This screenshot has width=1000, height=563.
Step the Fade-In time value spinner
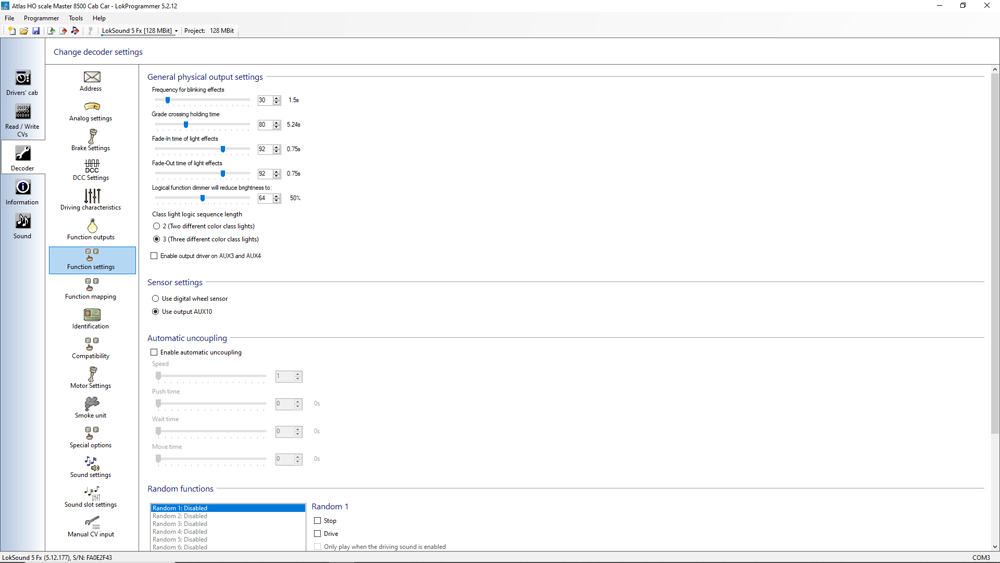277,149
